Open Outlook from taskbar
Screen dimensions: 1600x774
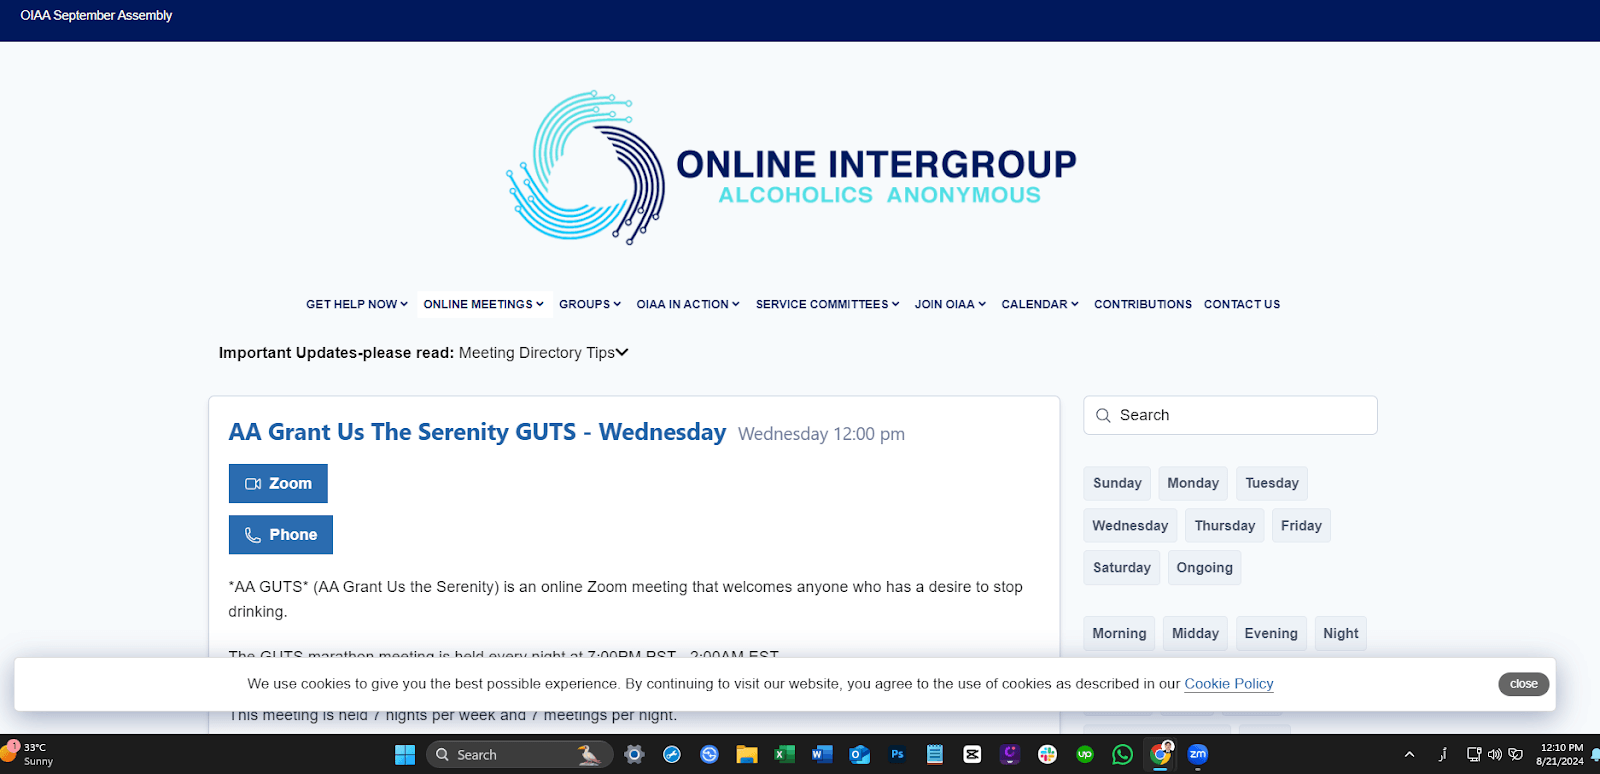pos(860,755)
